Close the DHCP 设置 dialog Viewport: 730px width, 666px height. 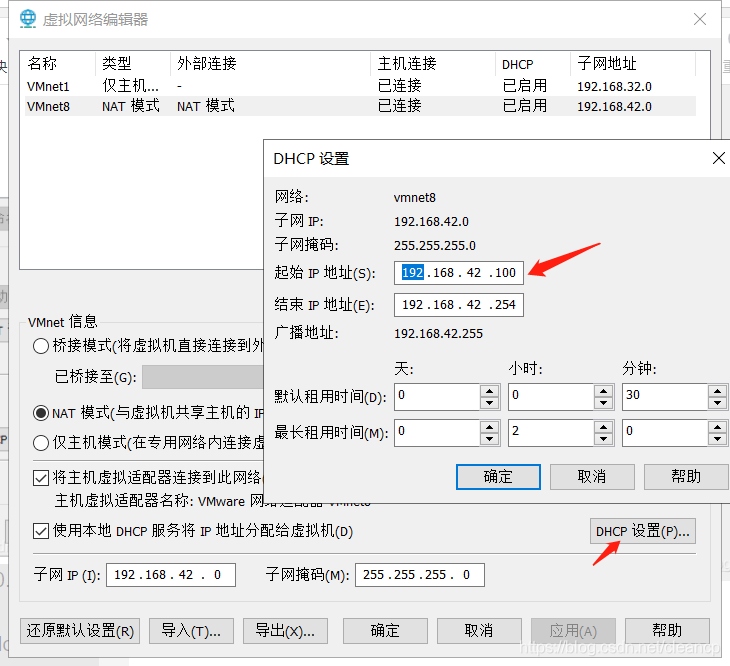(x=718, y=158)
